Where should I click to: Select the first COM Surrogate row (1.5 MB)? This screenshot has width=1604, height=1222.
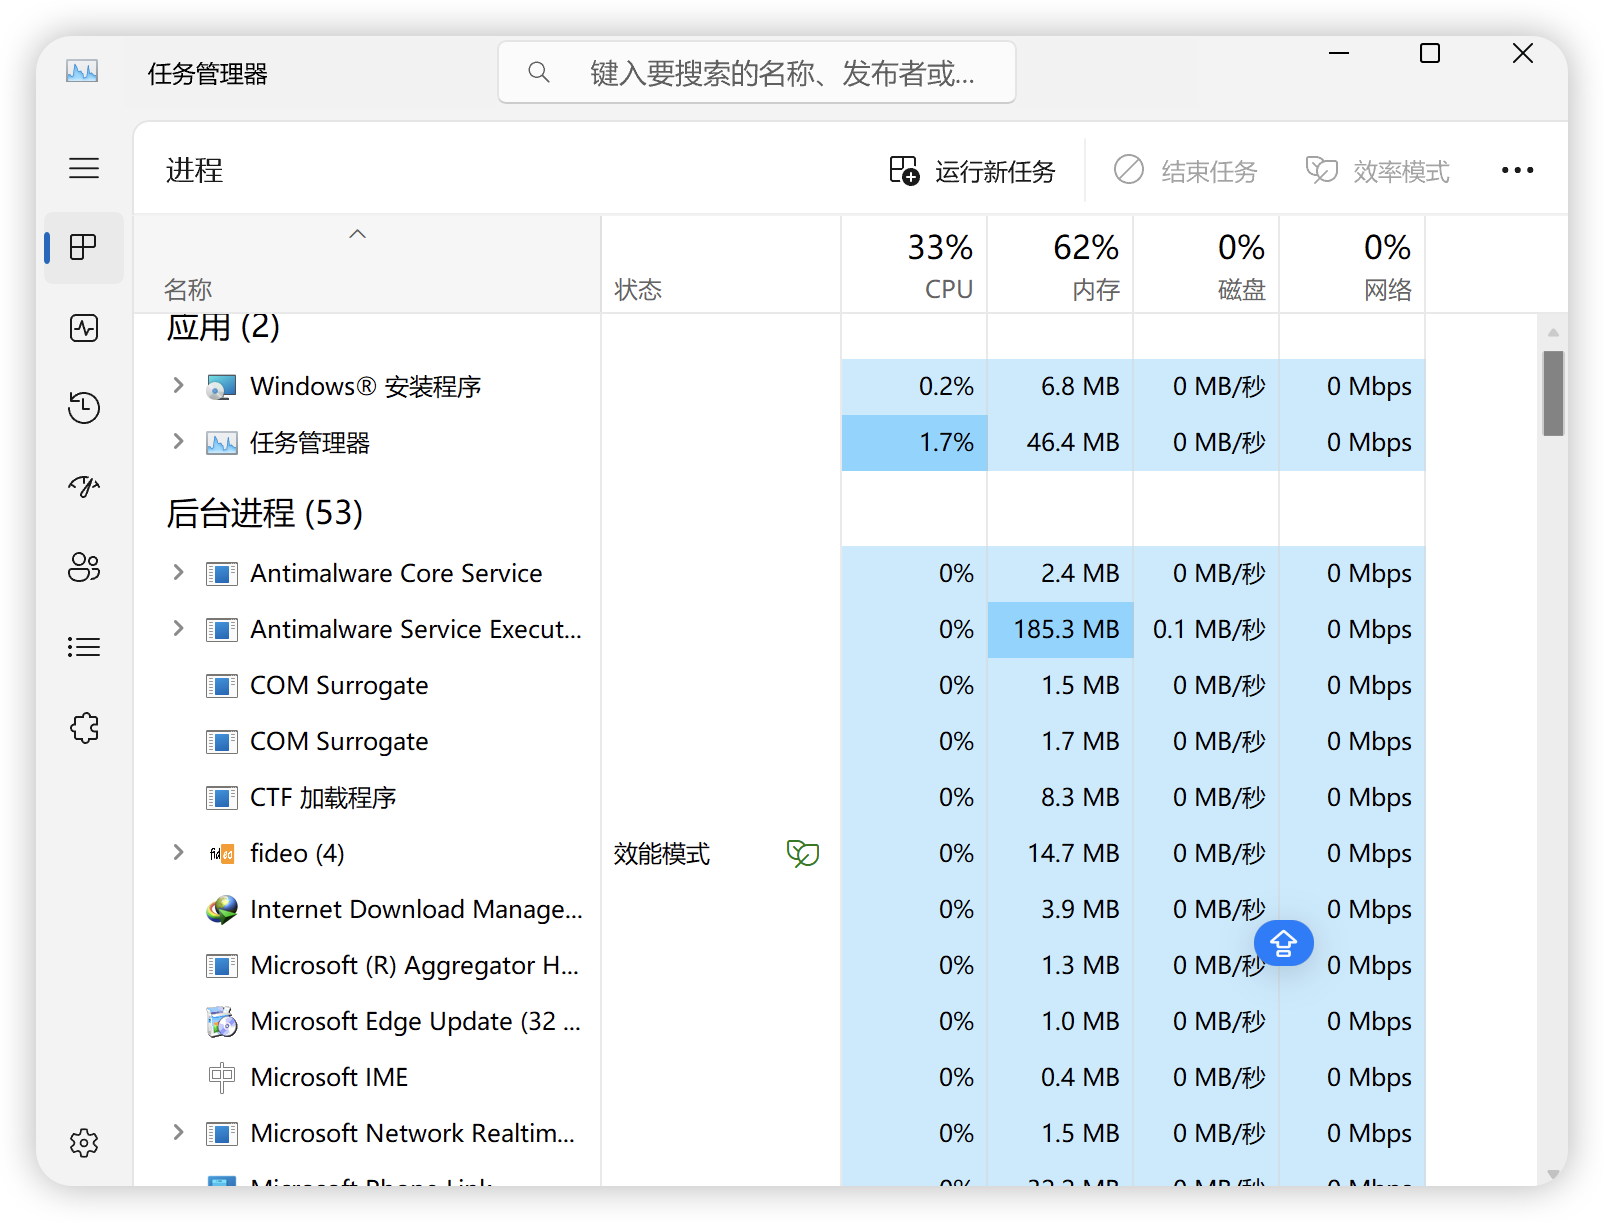tap(779, 686)
